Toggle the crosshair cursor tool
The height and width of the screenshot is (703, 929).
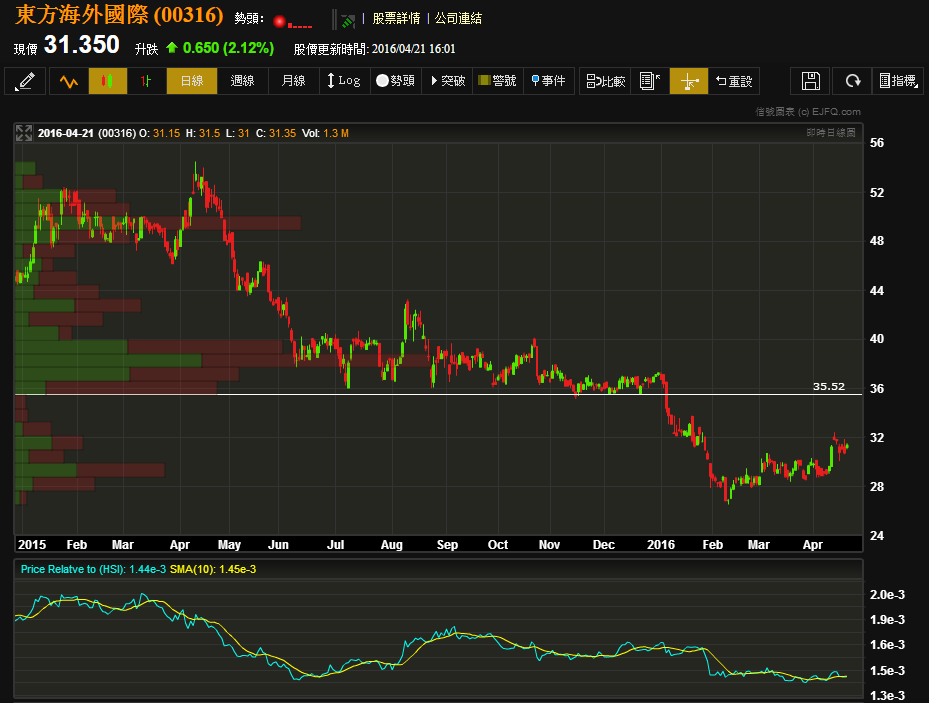(689, 81)
